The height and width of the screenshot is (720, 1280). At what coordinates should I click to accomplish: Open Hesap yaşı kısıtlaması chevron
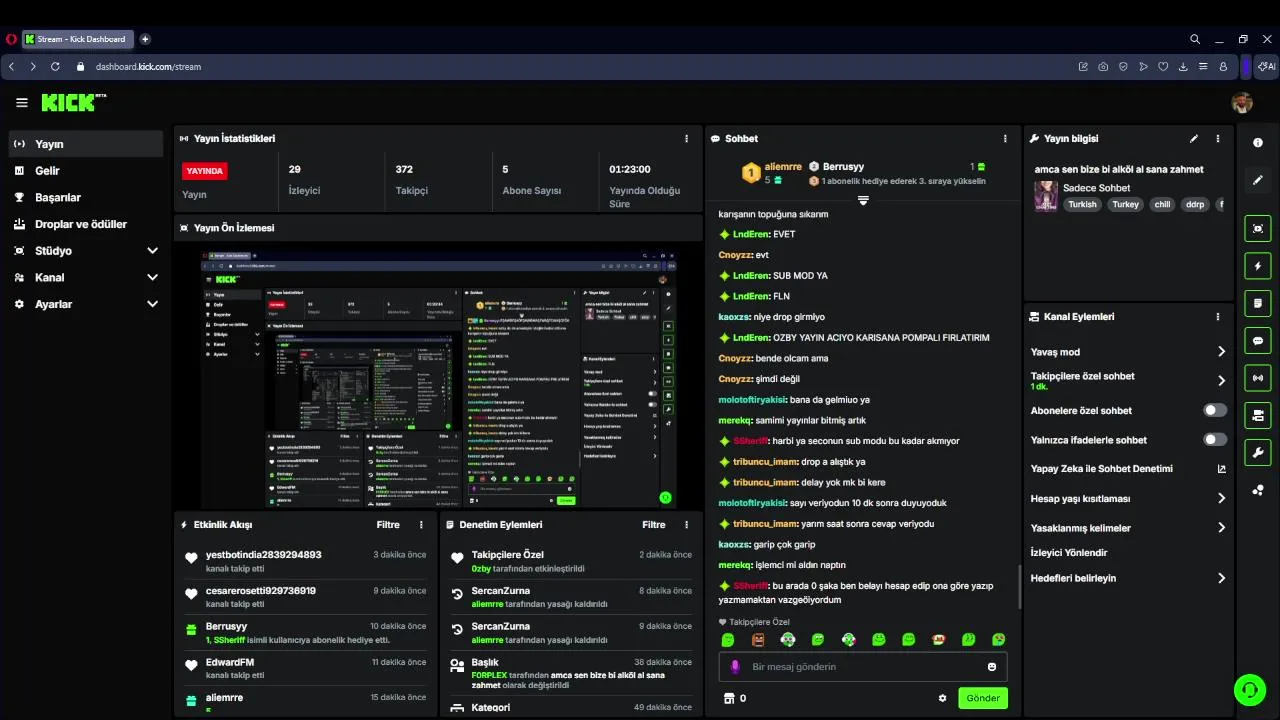pos(1221,498)
